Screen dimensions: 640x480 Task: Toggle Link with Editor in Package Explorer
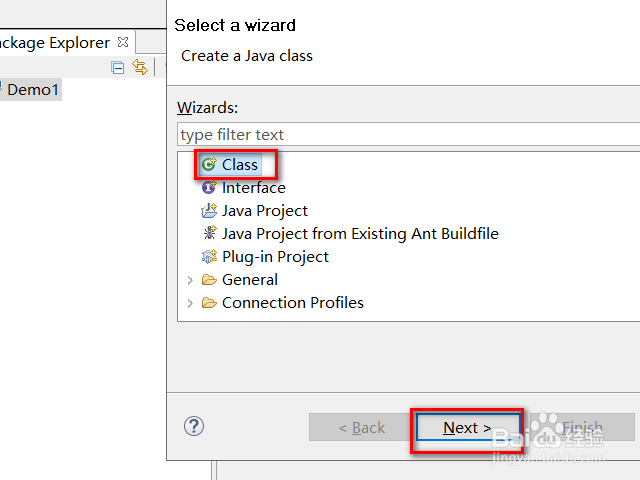[140, 68]
